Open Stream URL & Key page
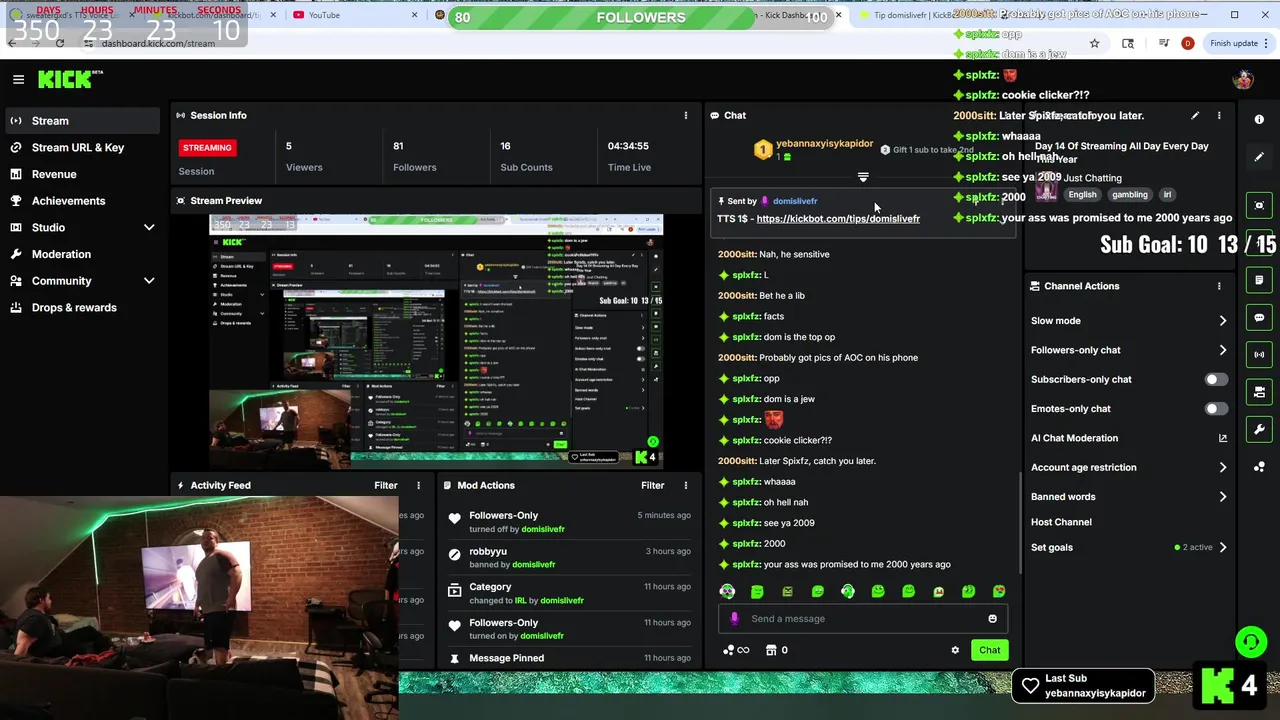 82,147
